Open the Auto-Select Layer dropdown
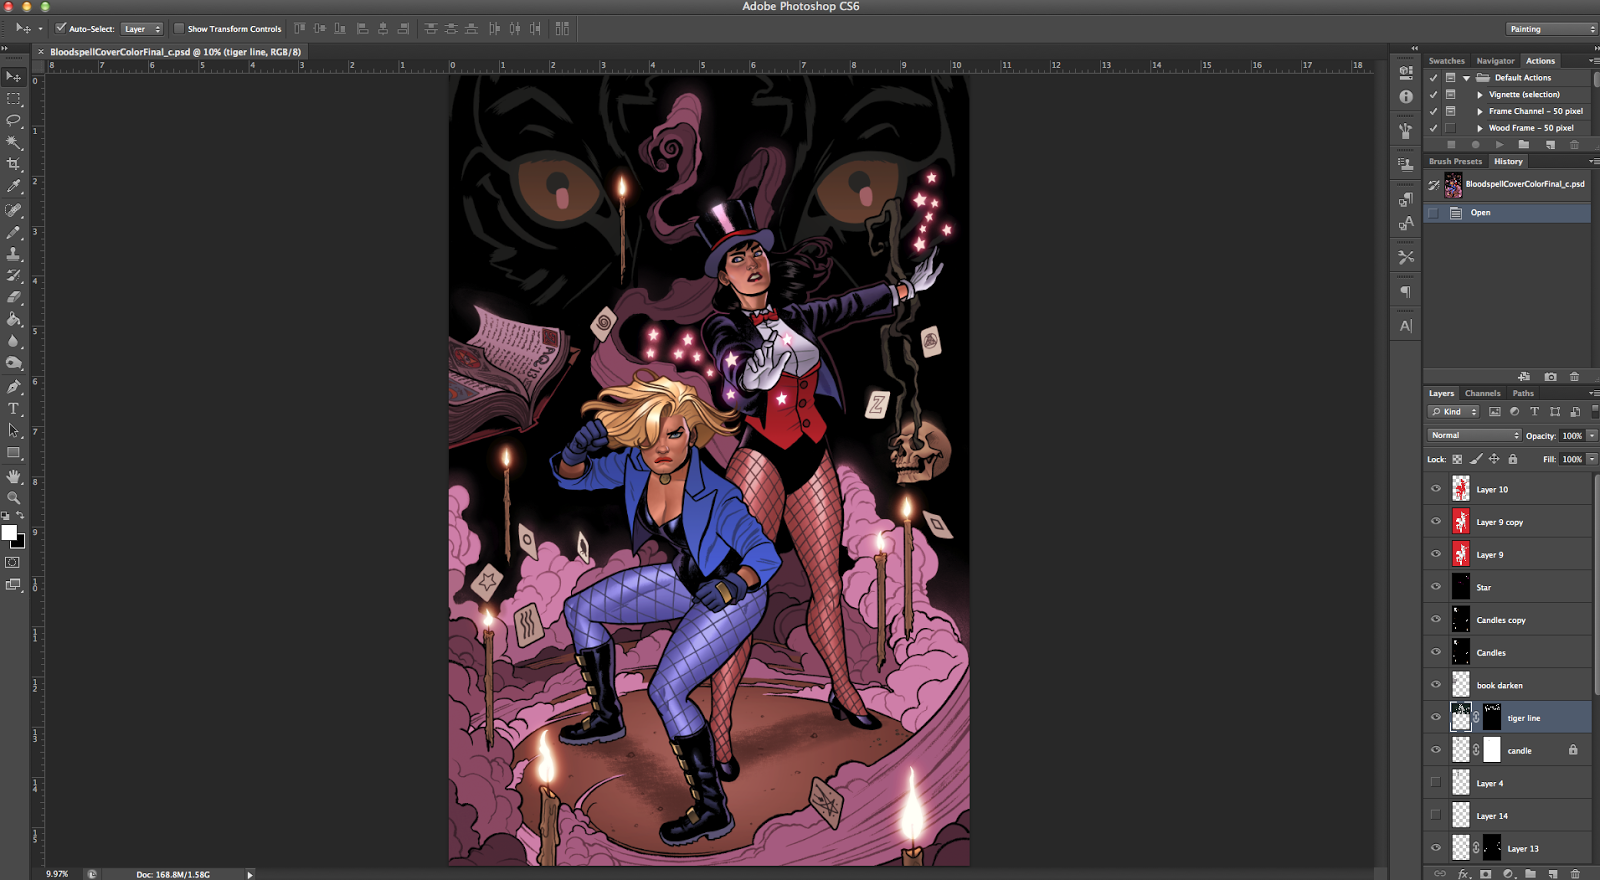 pyautogui.click(x=142, y=29)
